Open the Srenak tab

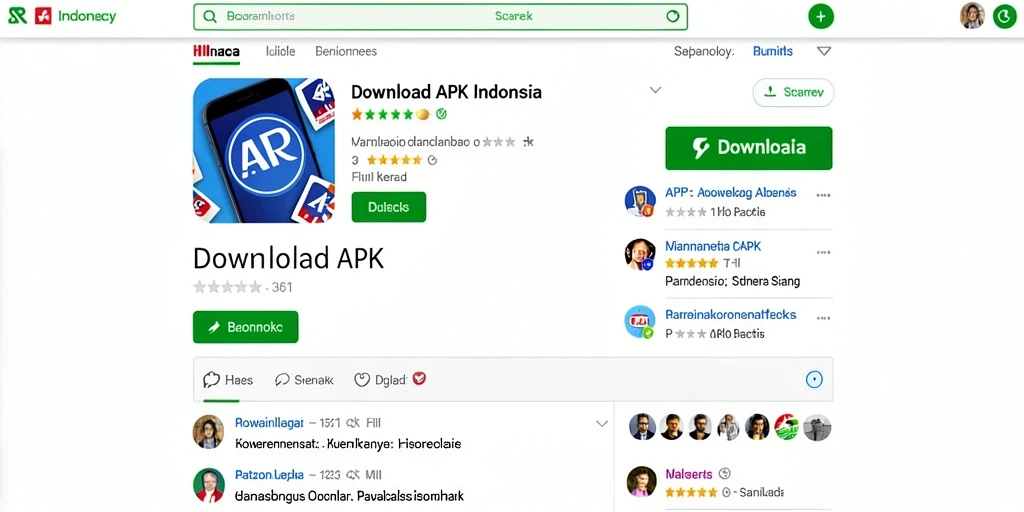pos(304,379)
